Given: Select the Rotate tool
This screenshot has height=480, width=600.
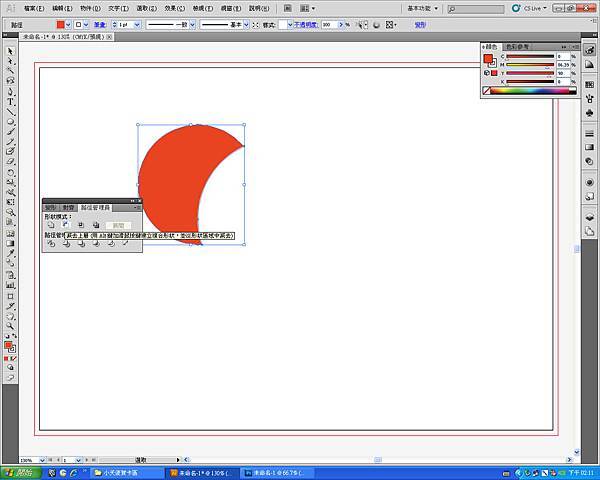Looking at the screenshot, I should point(10,172).
